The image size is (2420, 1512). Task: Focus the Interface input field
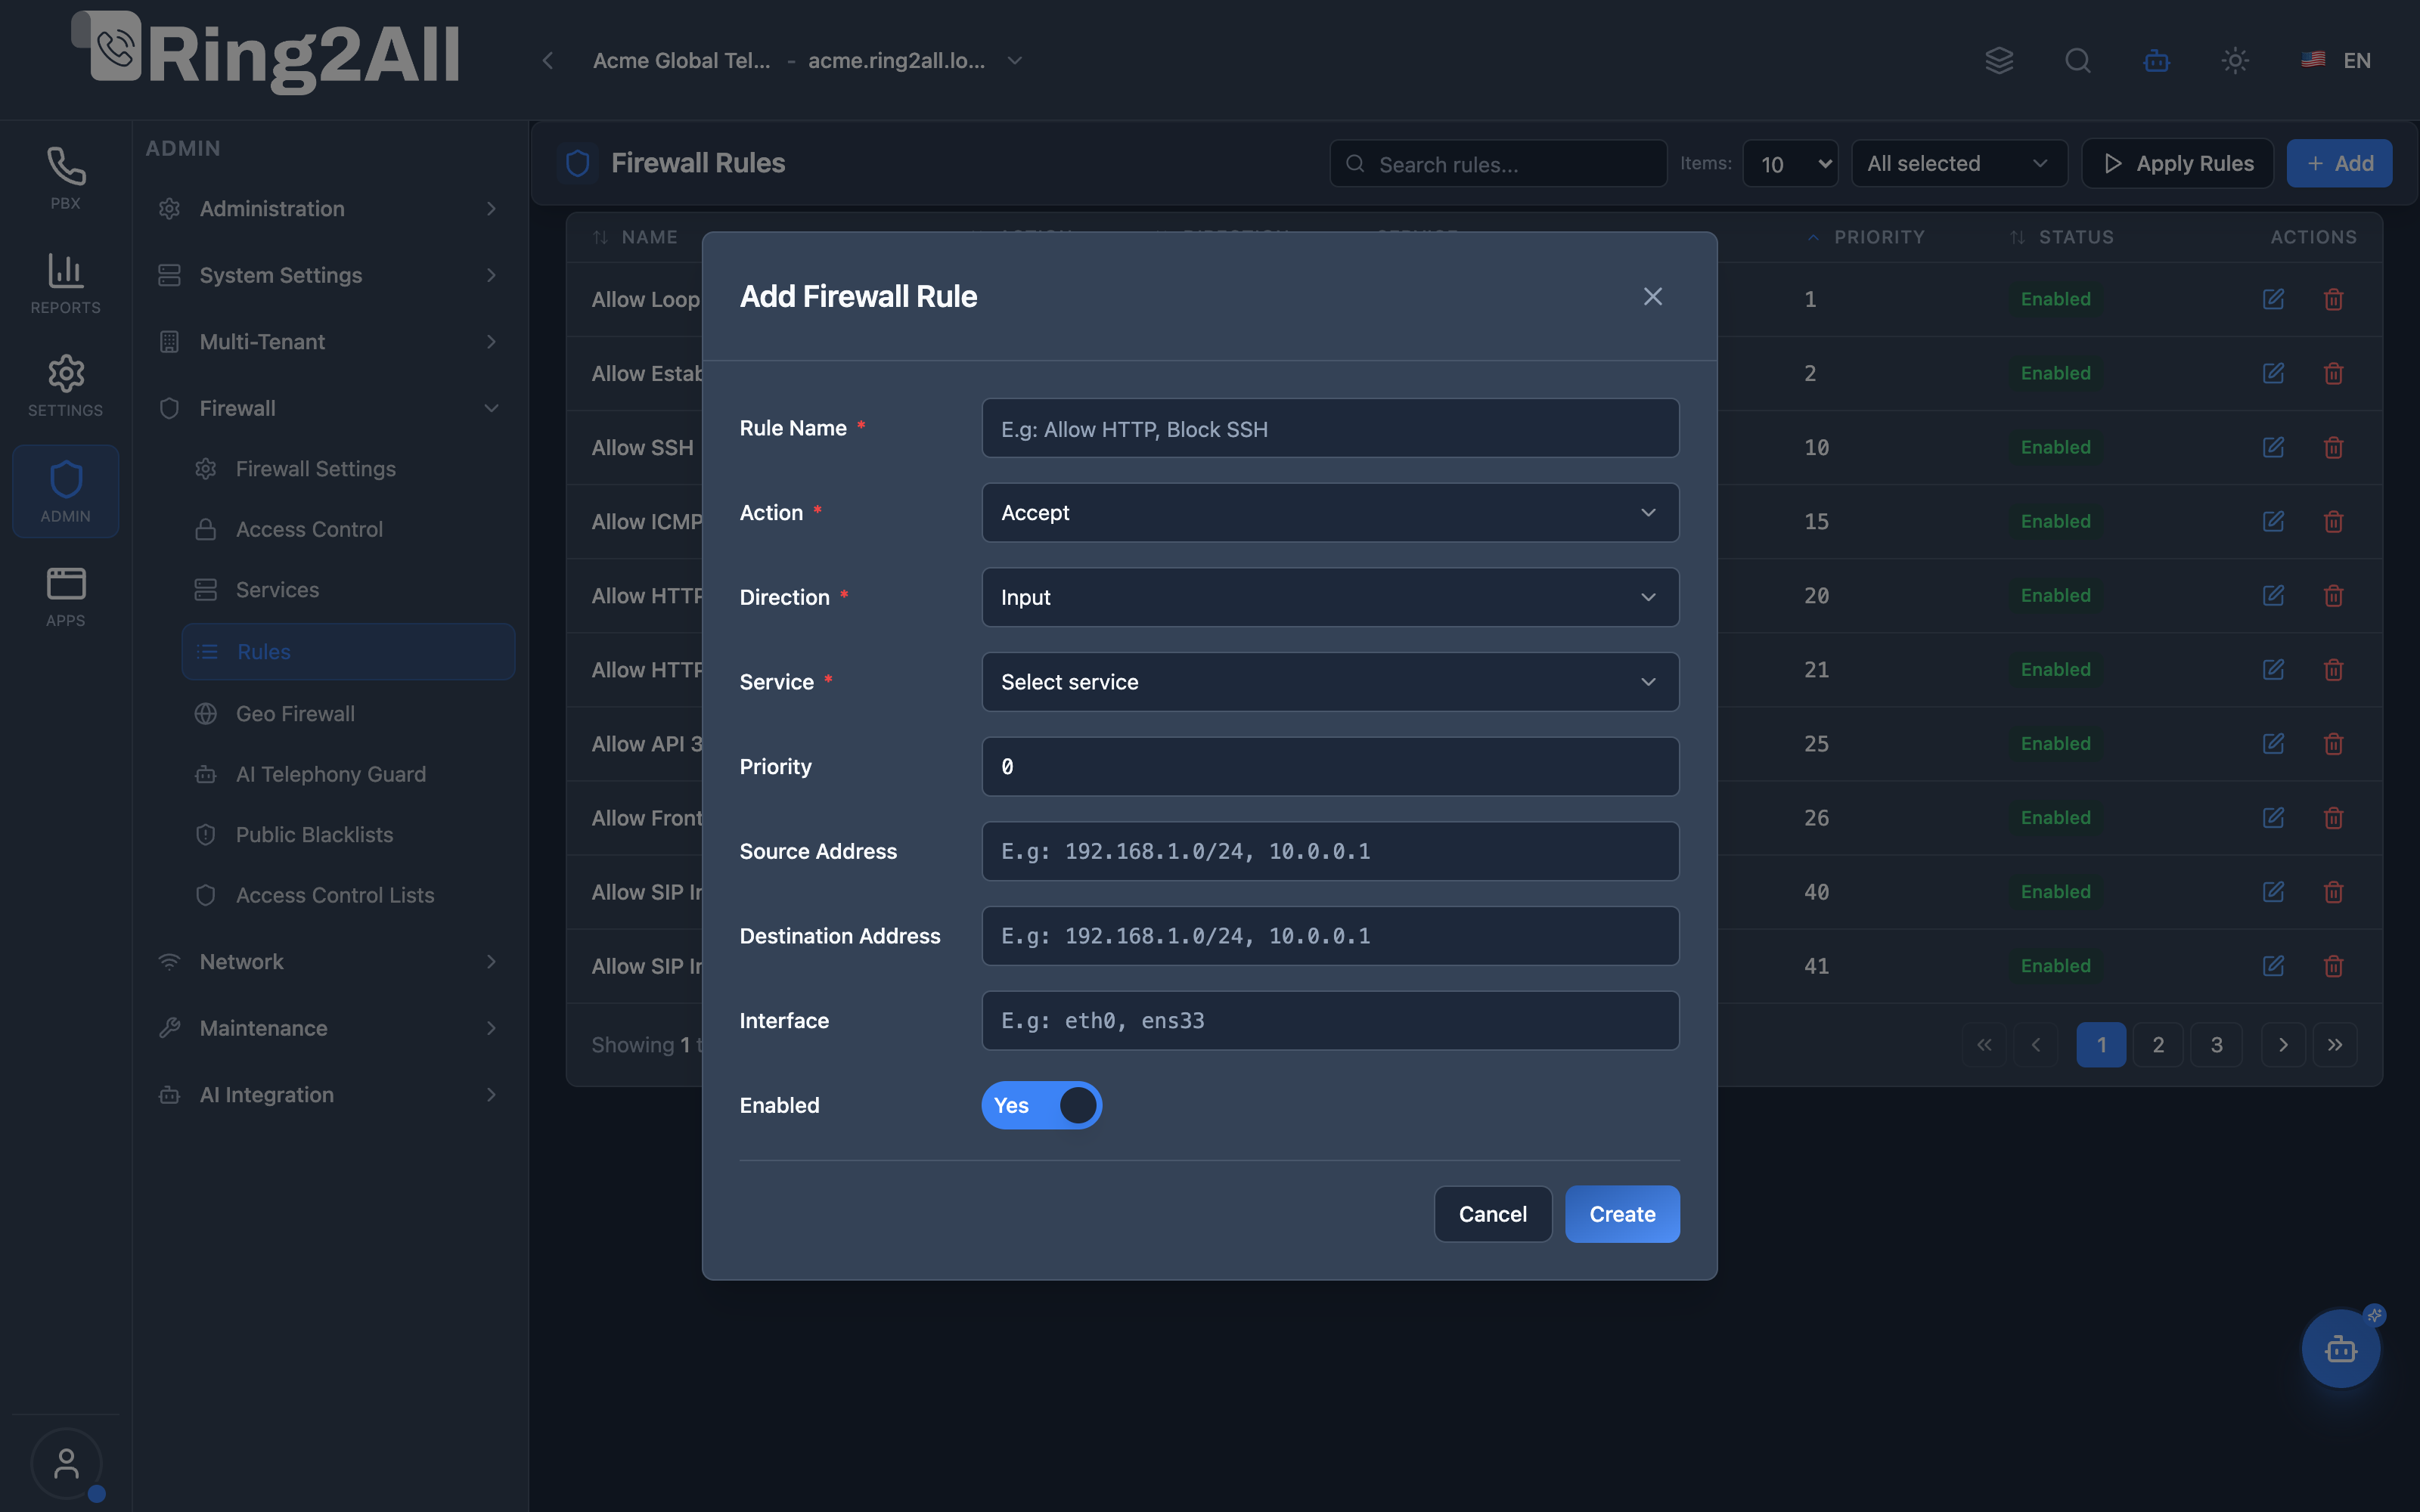1330,1021
